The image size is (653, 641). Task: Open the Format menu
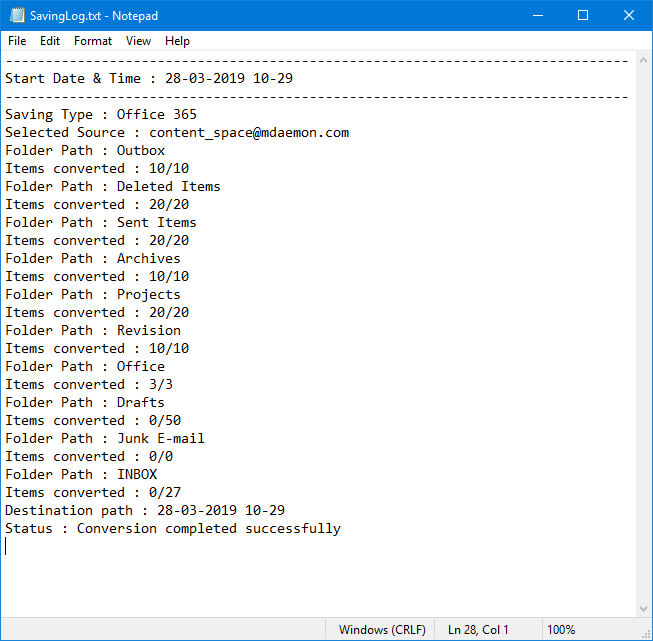pyautogui.click(x=93, y=41)
